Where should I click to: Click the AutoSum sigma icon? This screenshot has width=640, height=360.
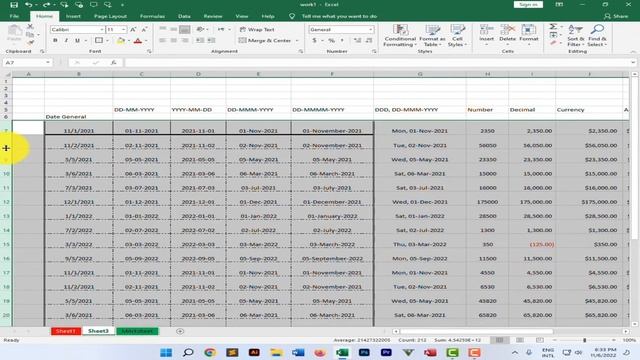point(553,27)
